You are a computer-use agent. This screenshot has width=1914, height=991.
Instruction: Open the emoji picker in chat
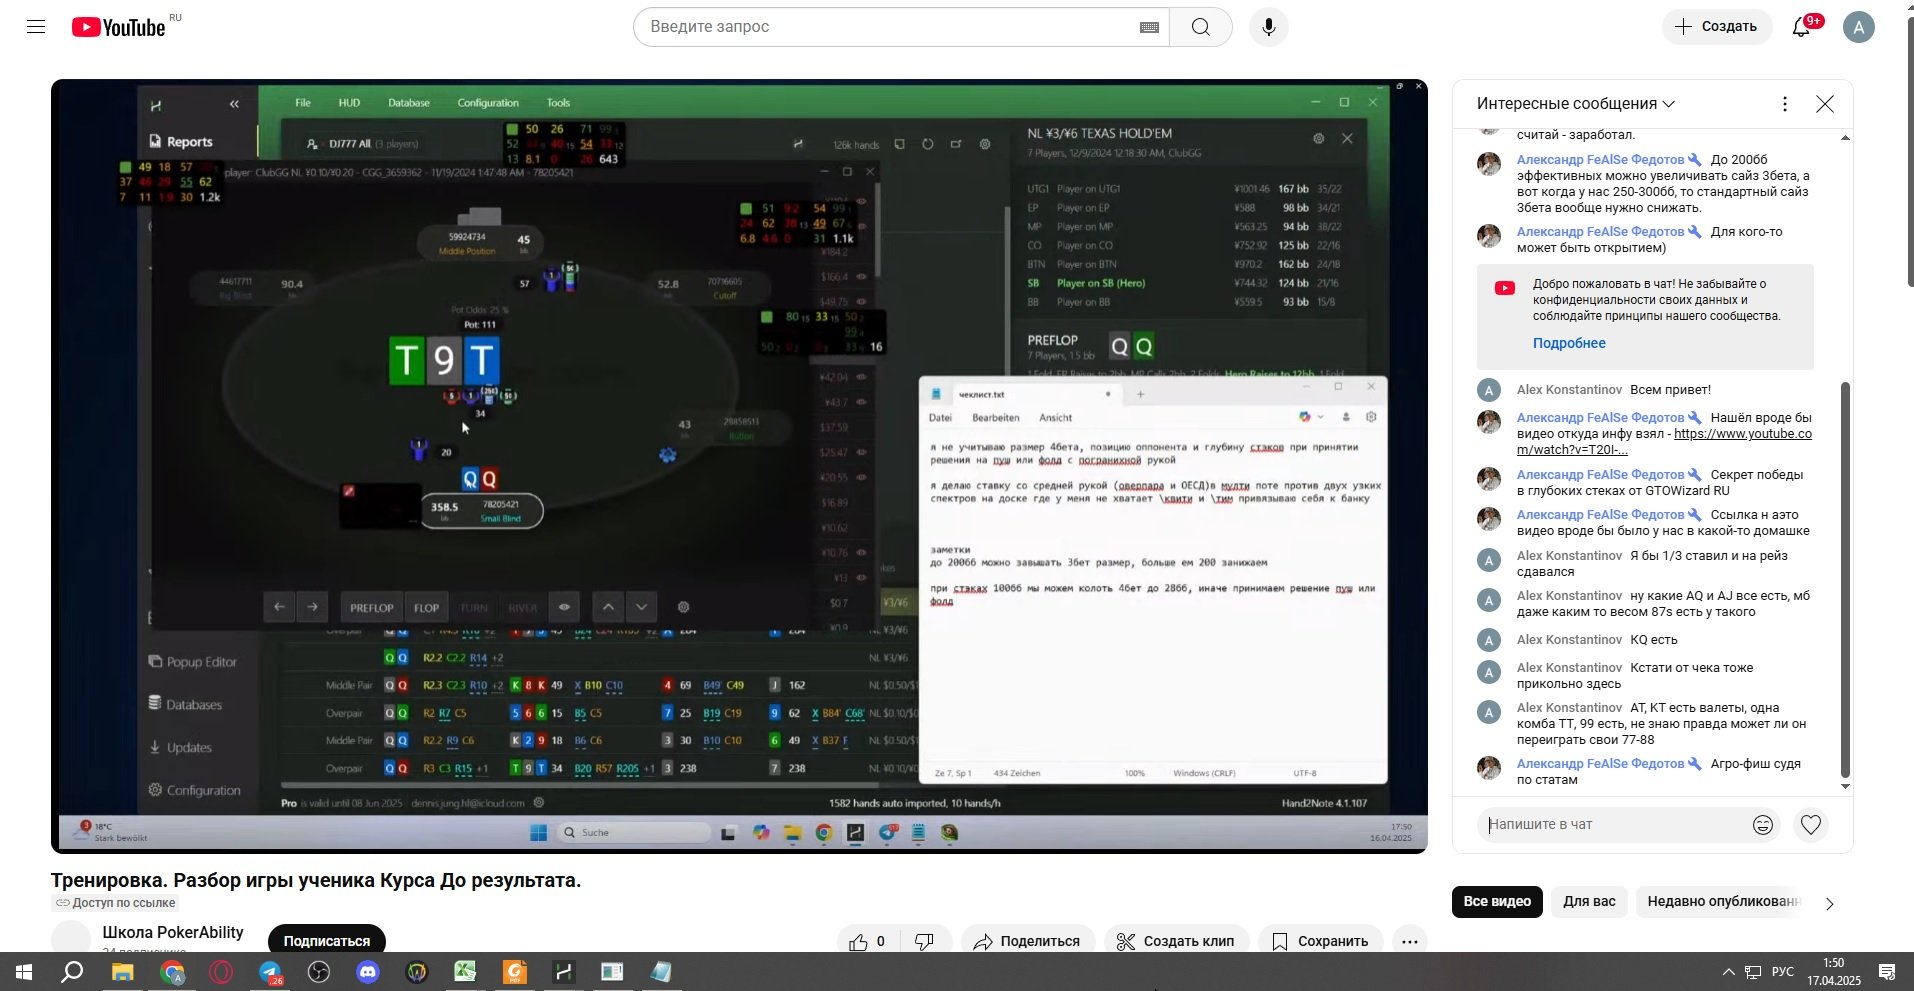pyautogui.click(x=1763, y=825)
